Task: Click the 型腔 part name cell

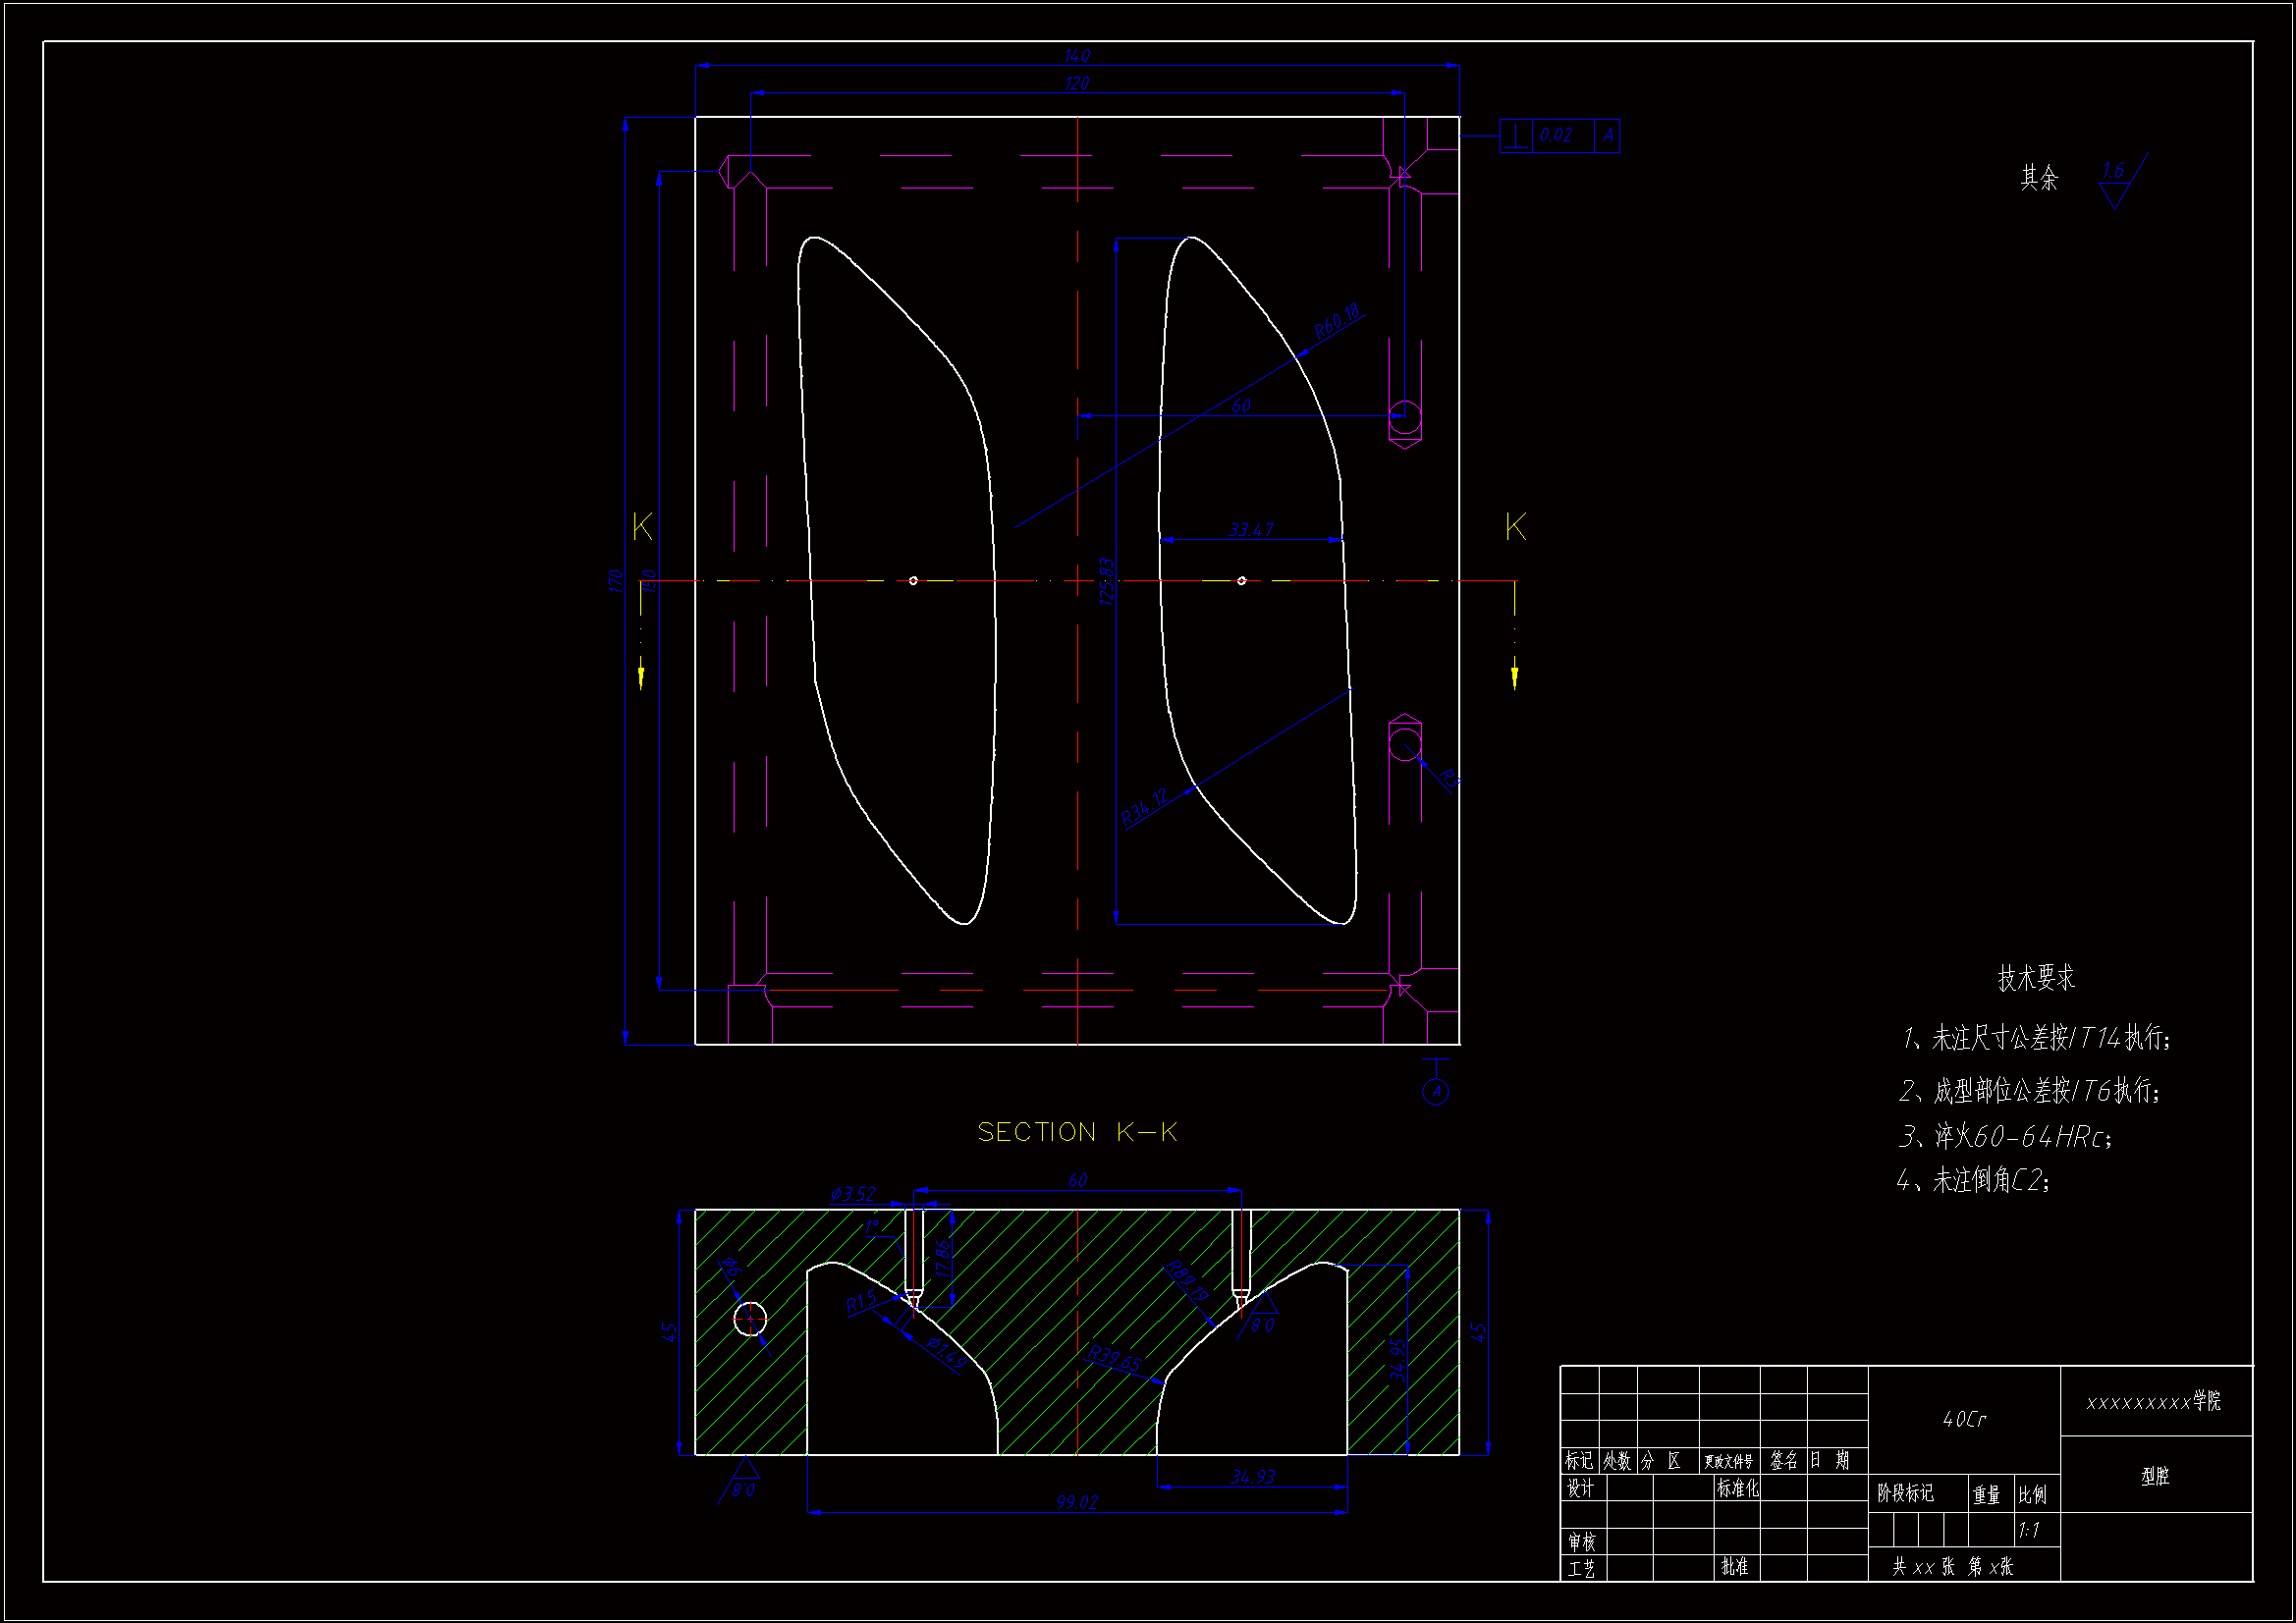Action: pyautogui.click(x=2155, y=1476)
